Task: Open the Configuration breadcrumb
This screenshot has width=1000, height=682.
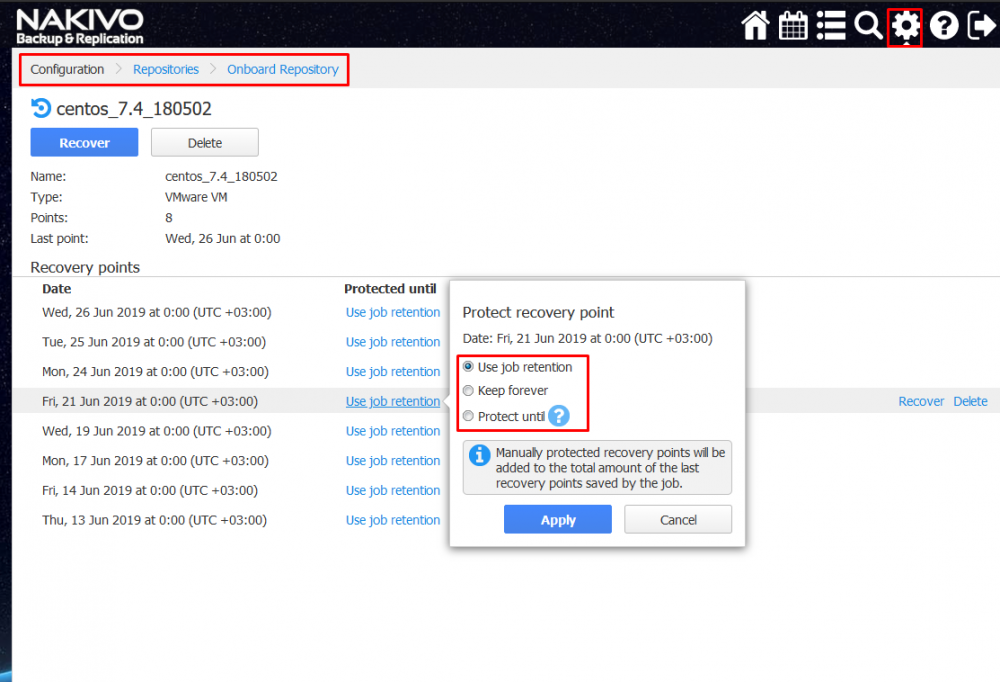Action: 67,70
